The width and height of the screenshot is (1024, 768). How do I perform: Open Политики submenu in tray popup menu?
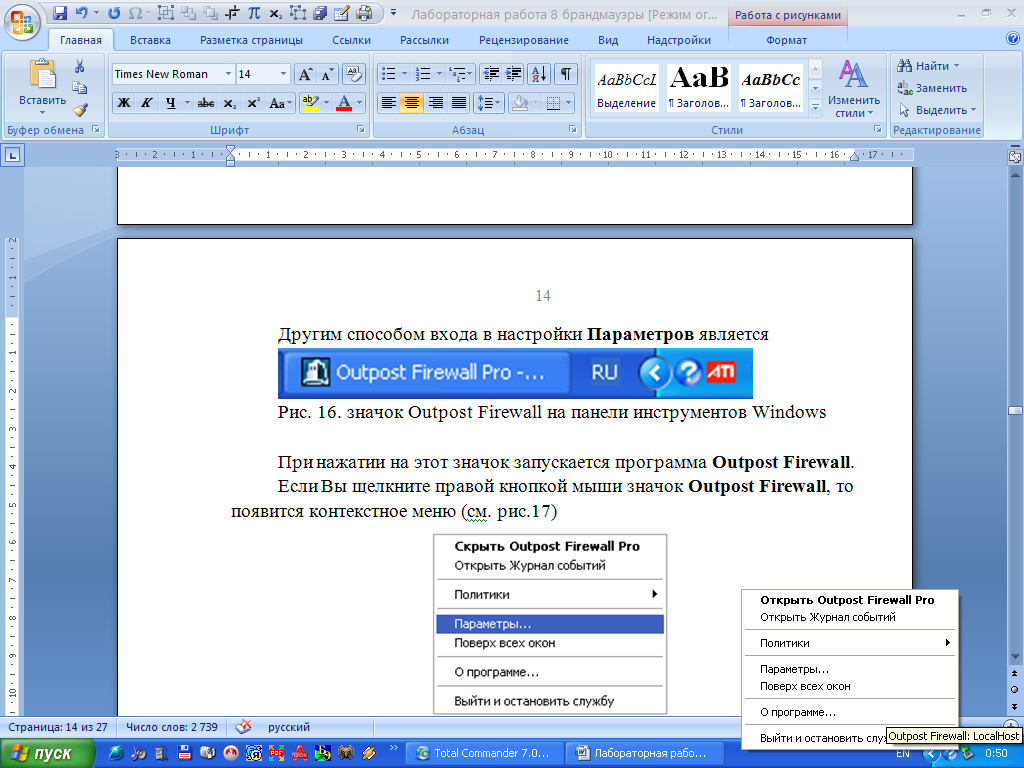point(850,643)
